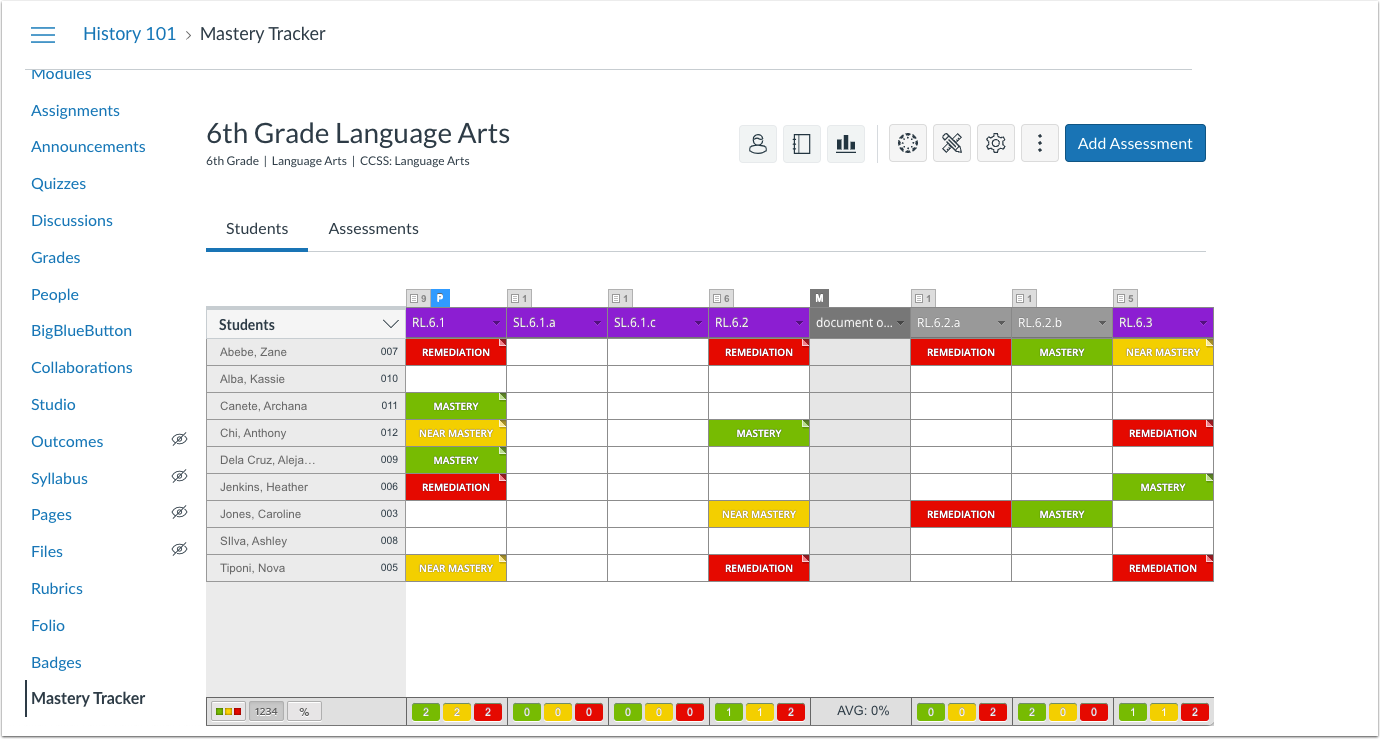1380x739 pixels.
Task: Click the hamburger navigation menu icon
Action: (x=42, y=33)
